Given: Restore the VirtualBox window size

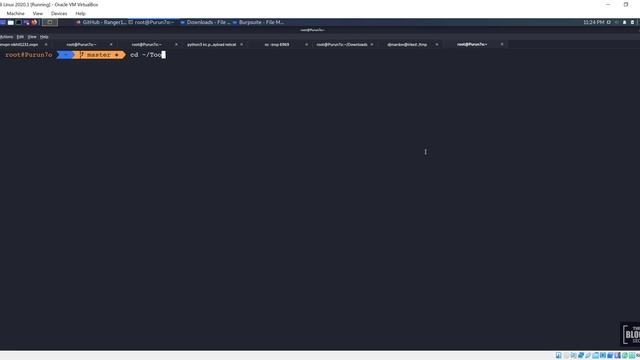Looking at the screenshot, I should pyautogui.click(x=626, y=4).
